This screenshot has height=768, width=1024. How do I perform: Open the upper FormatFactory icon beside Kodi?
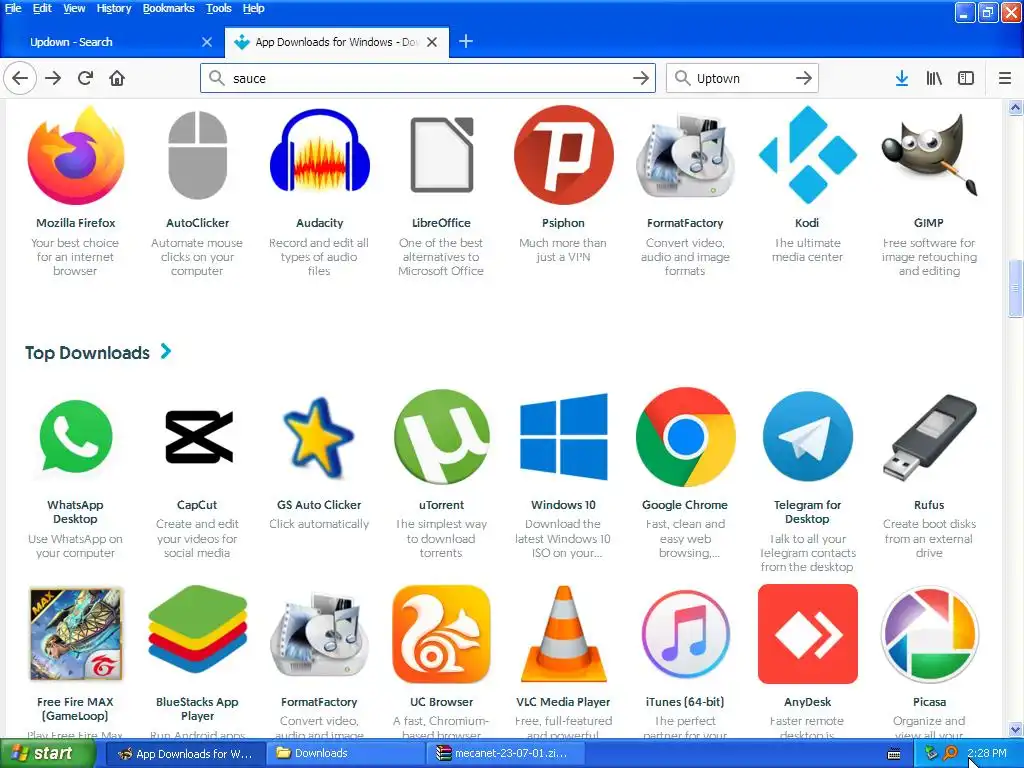pos(685,155)
